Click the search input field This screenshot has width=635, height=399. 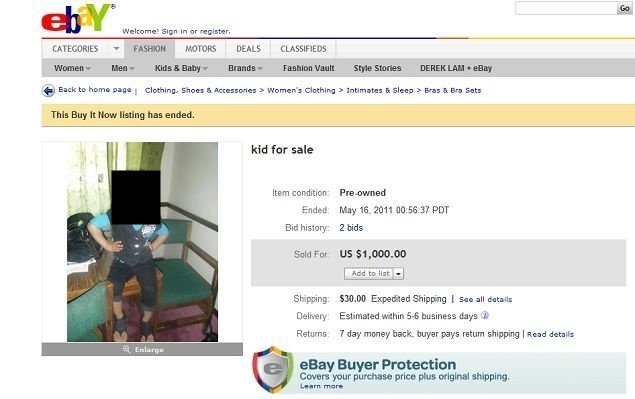(x=566, y=8)
